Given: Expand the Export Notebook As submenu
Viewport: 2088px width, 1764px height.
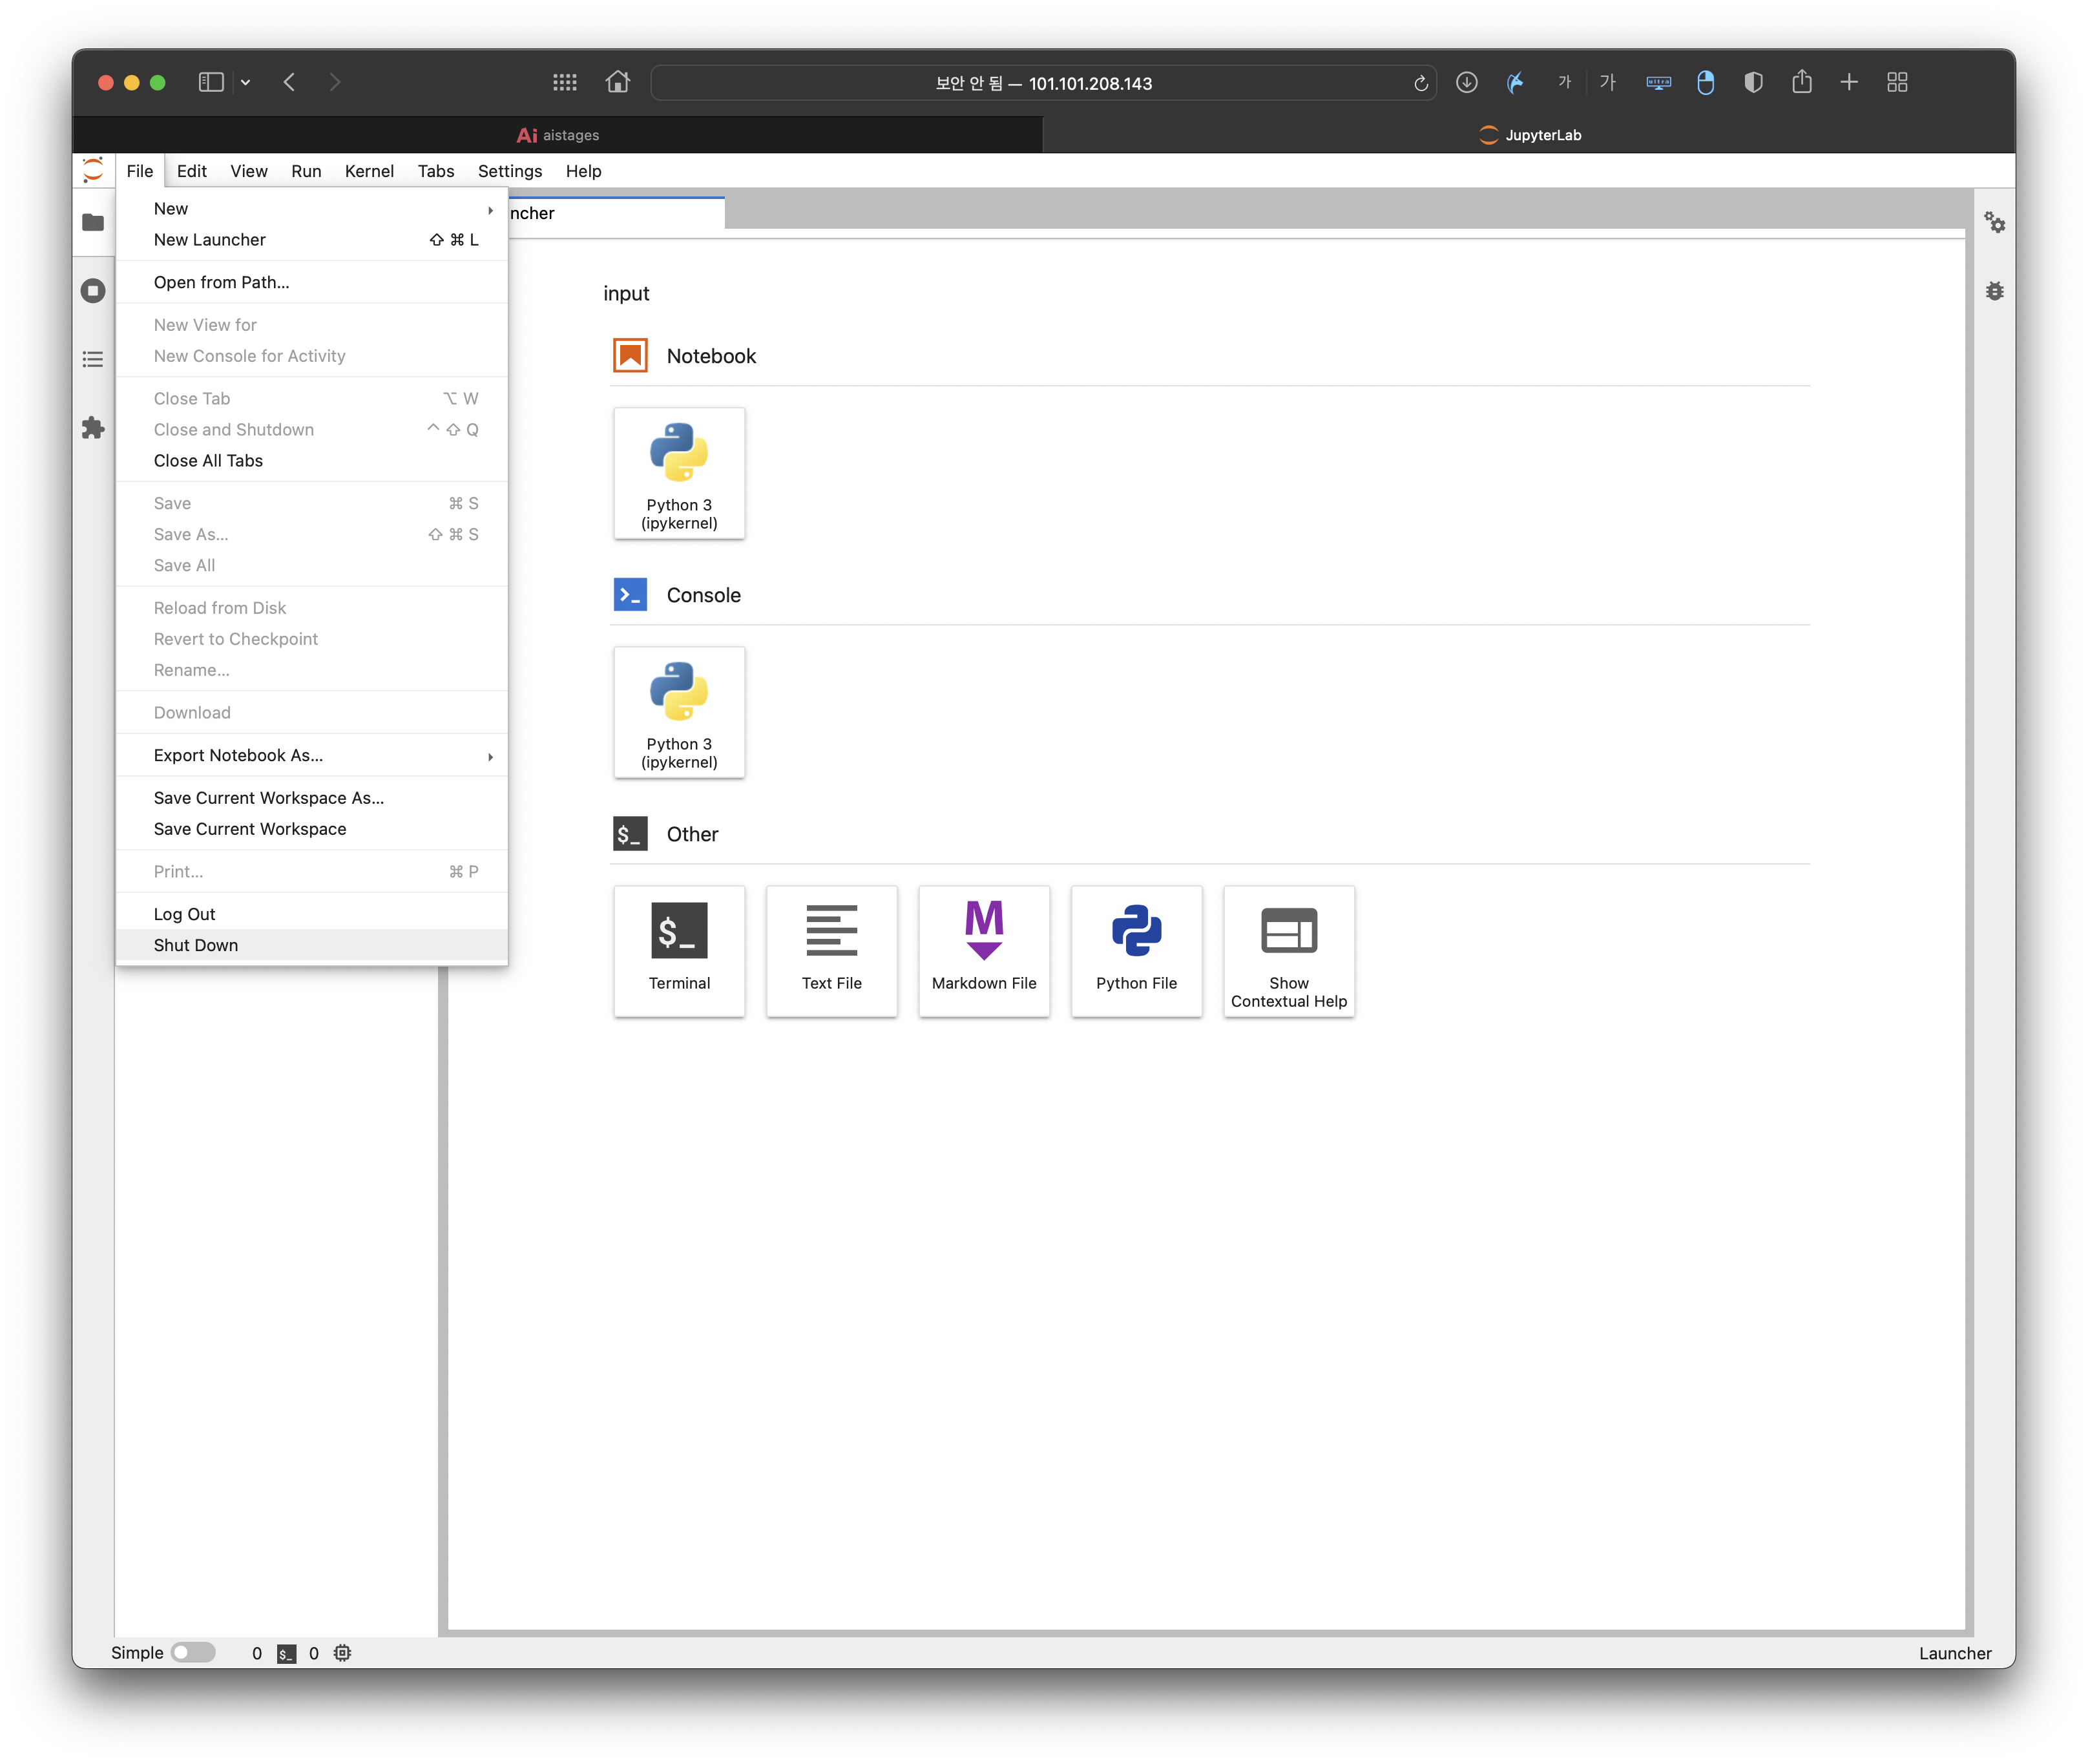Looking at the screenshot, I should (312, 755).
